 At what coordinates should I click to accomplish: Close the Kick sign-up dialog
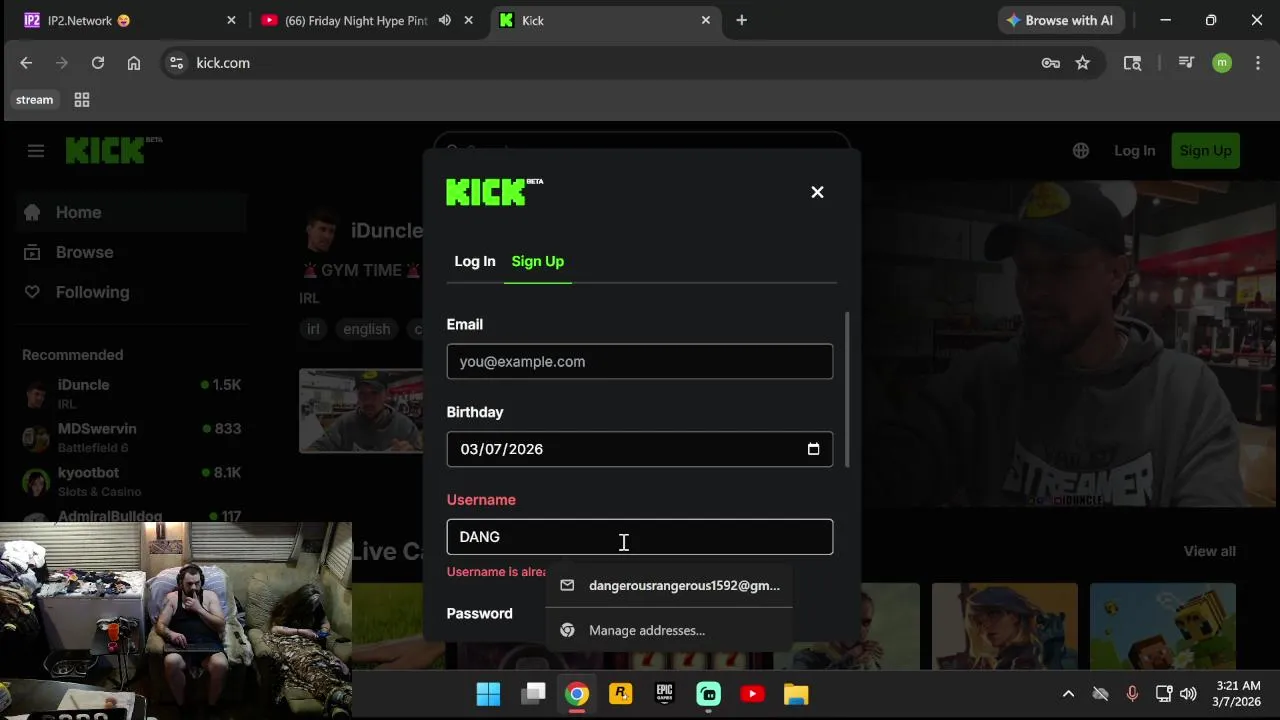[817, 192]
